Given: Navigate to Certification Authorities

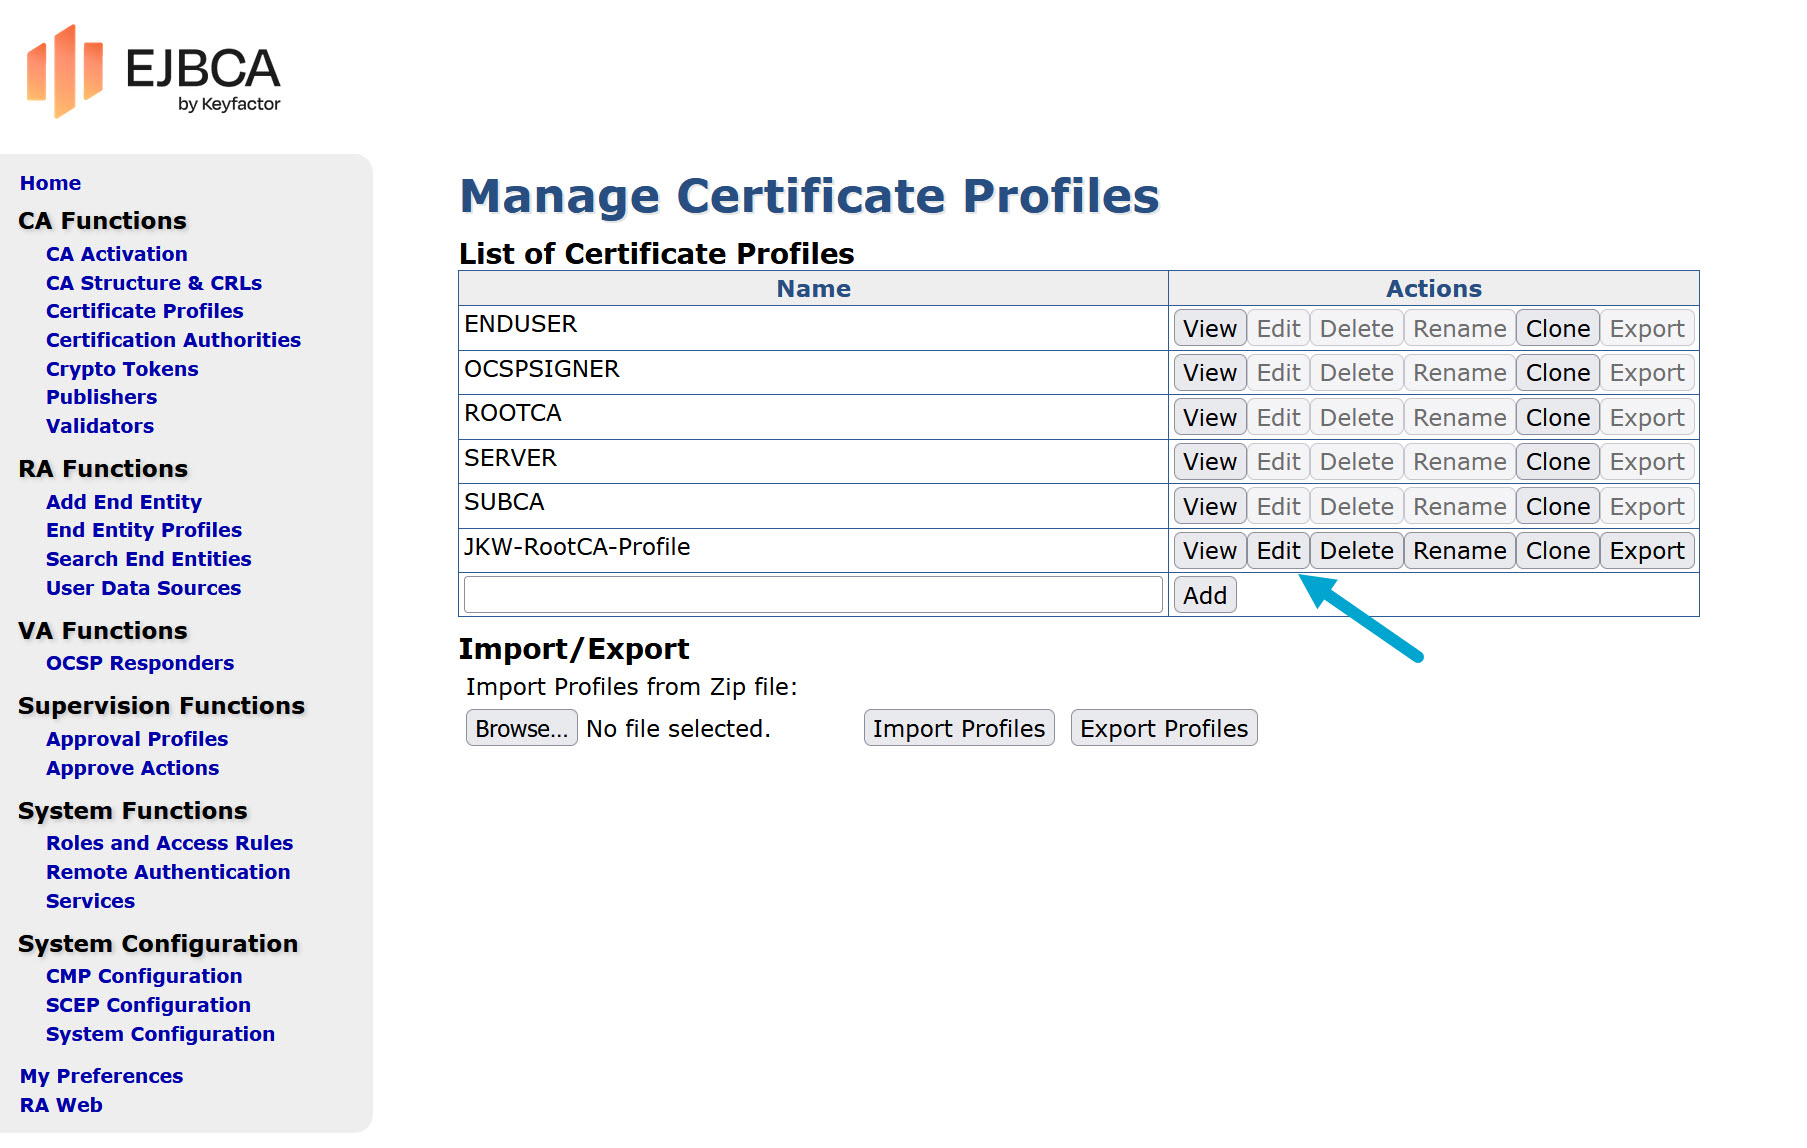Looking at the screenshot, I should 173,340.
